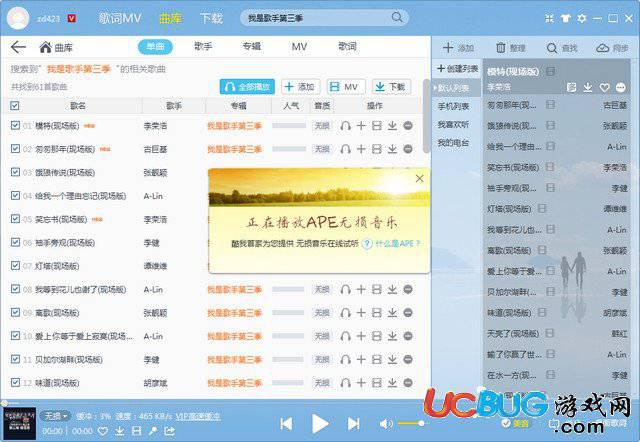Uncheck song 03 饿狼传说(现场版)
The height and width of the screenshot is (442, 640).
(x=15, y=172)
